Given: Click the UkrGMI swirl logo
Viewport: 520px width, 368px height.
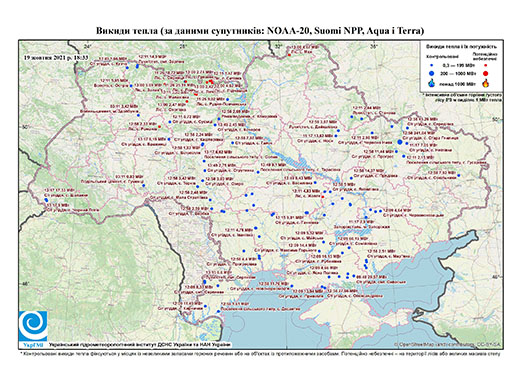Looking at the screenshot, I should click(33, 326).
